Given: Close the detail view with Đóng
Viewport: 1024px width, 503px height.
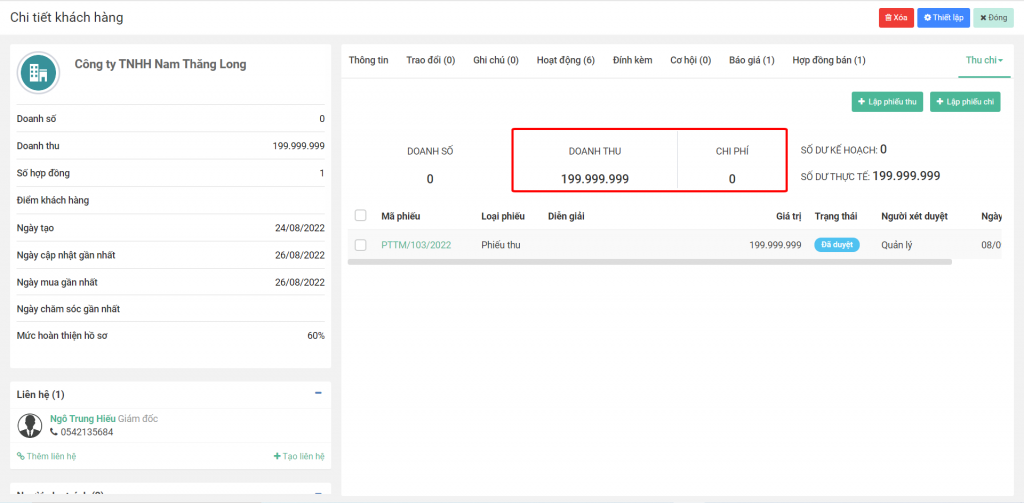Looking at the screenshot, I should point(992,18).
